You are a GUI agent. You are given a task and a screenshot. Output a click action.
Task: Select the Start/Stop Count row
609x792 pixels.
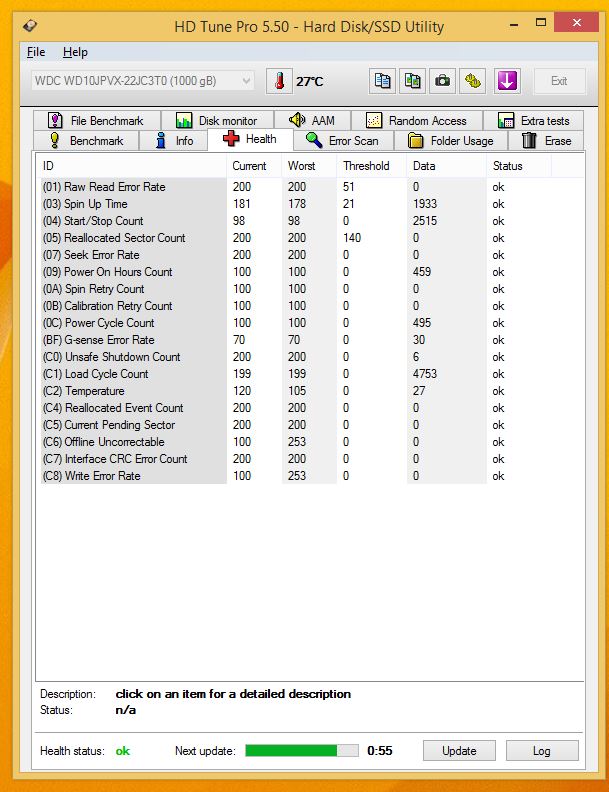295,221
